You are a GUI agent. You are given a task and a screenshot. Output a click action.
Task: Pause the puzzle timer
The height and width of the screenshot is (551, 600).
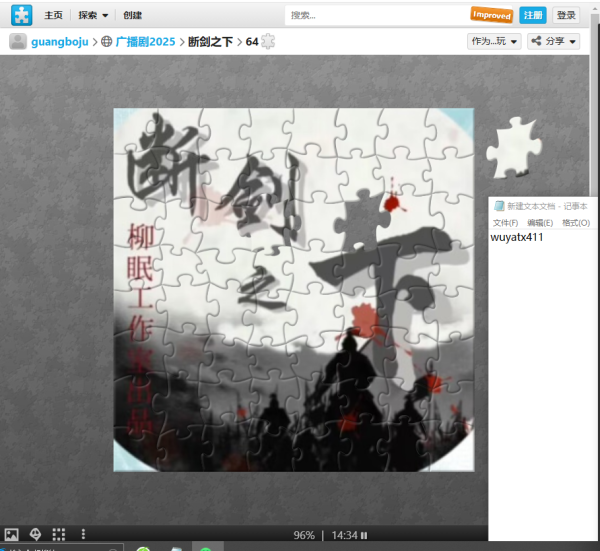364,535
